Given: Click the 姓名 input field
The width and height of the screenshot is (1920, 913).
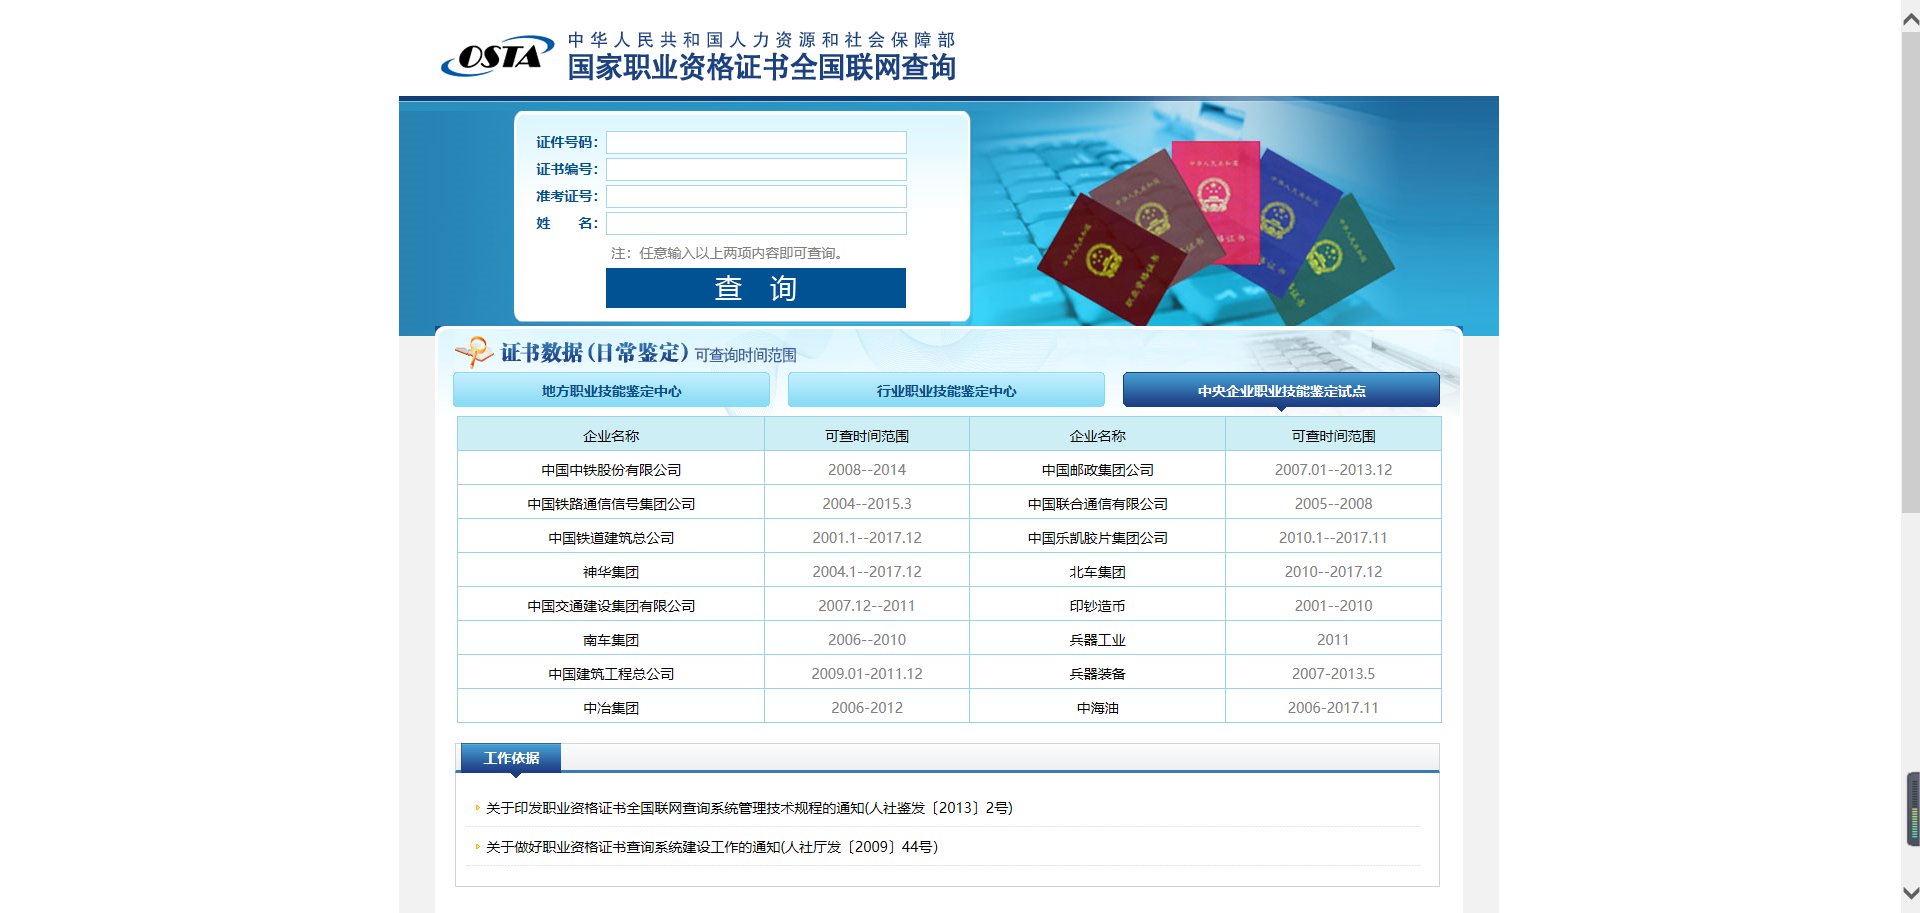Looking at the screenshot, I should [755, 223].
